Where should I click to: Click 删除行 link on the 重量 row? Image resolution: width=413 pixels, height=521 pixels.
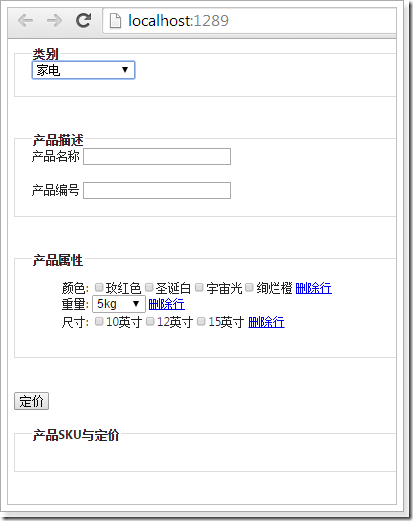click(x=166, y=304)
